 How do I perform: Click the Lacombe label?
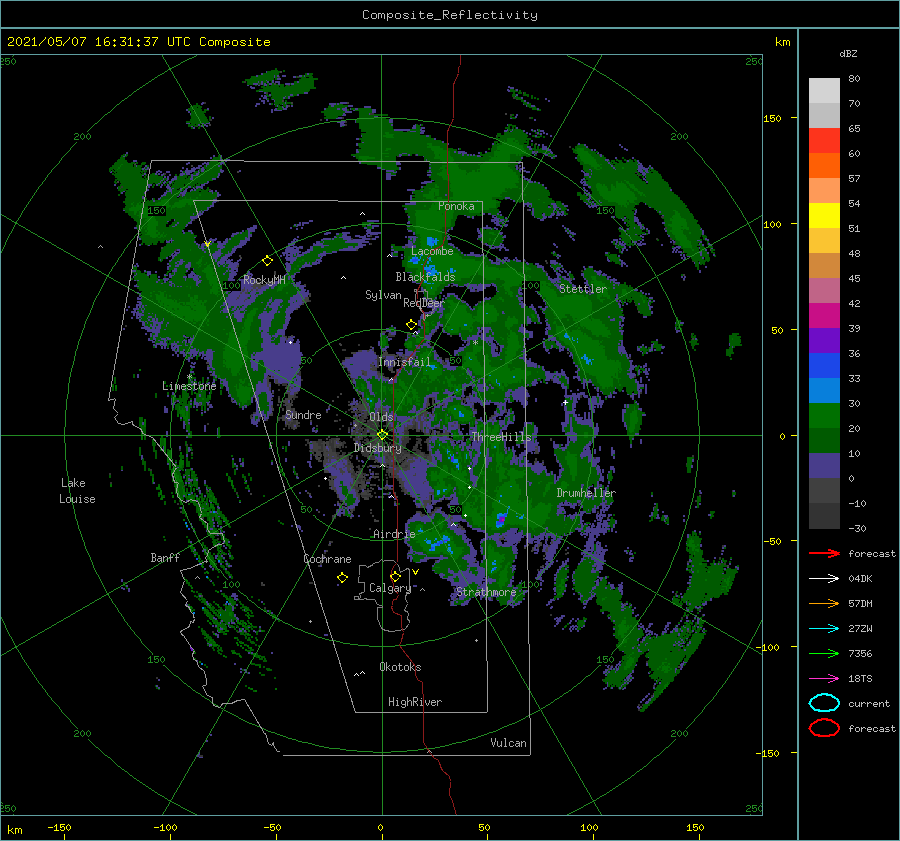point(432,251)
